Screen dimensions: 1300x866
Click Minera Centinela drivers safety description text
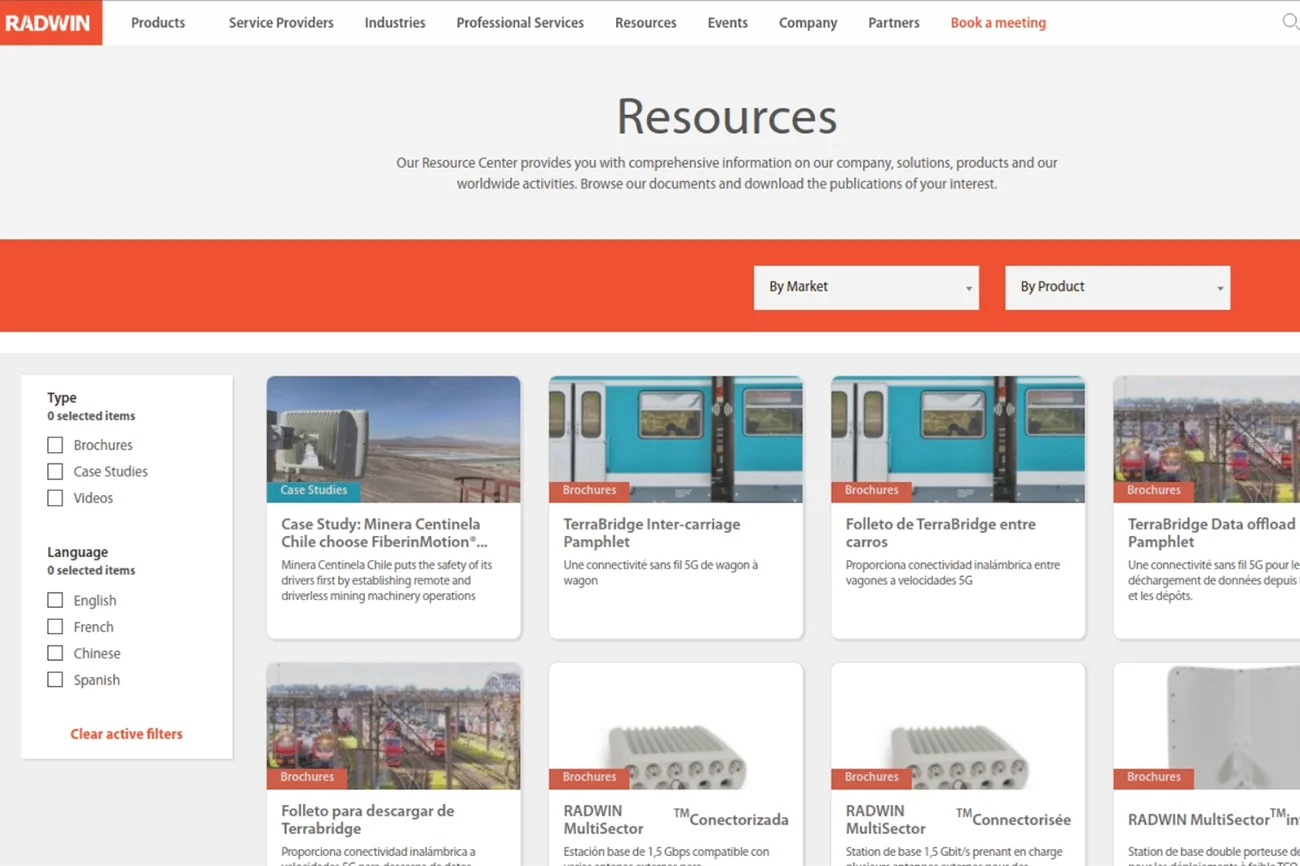click(x=387, y=581)
